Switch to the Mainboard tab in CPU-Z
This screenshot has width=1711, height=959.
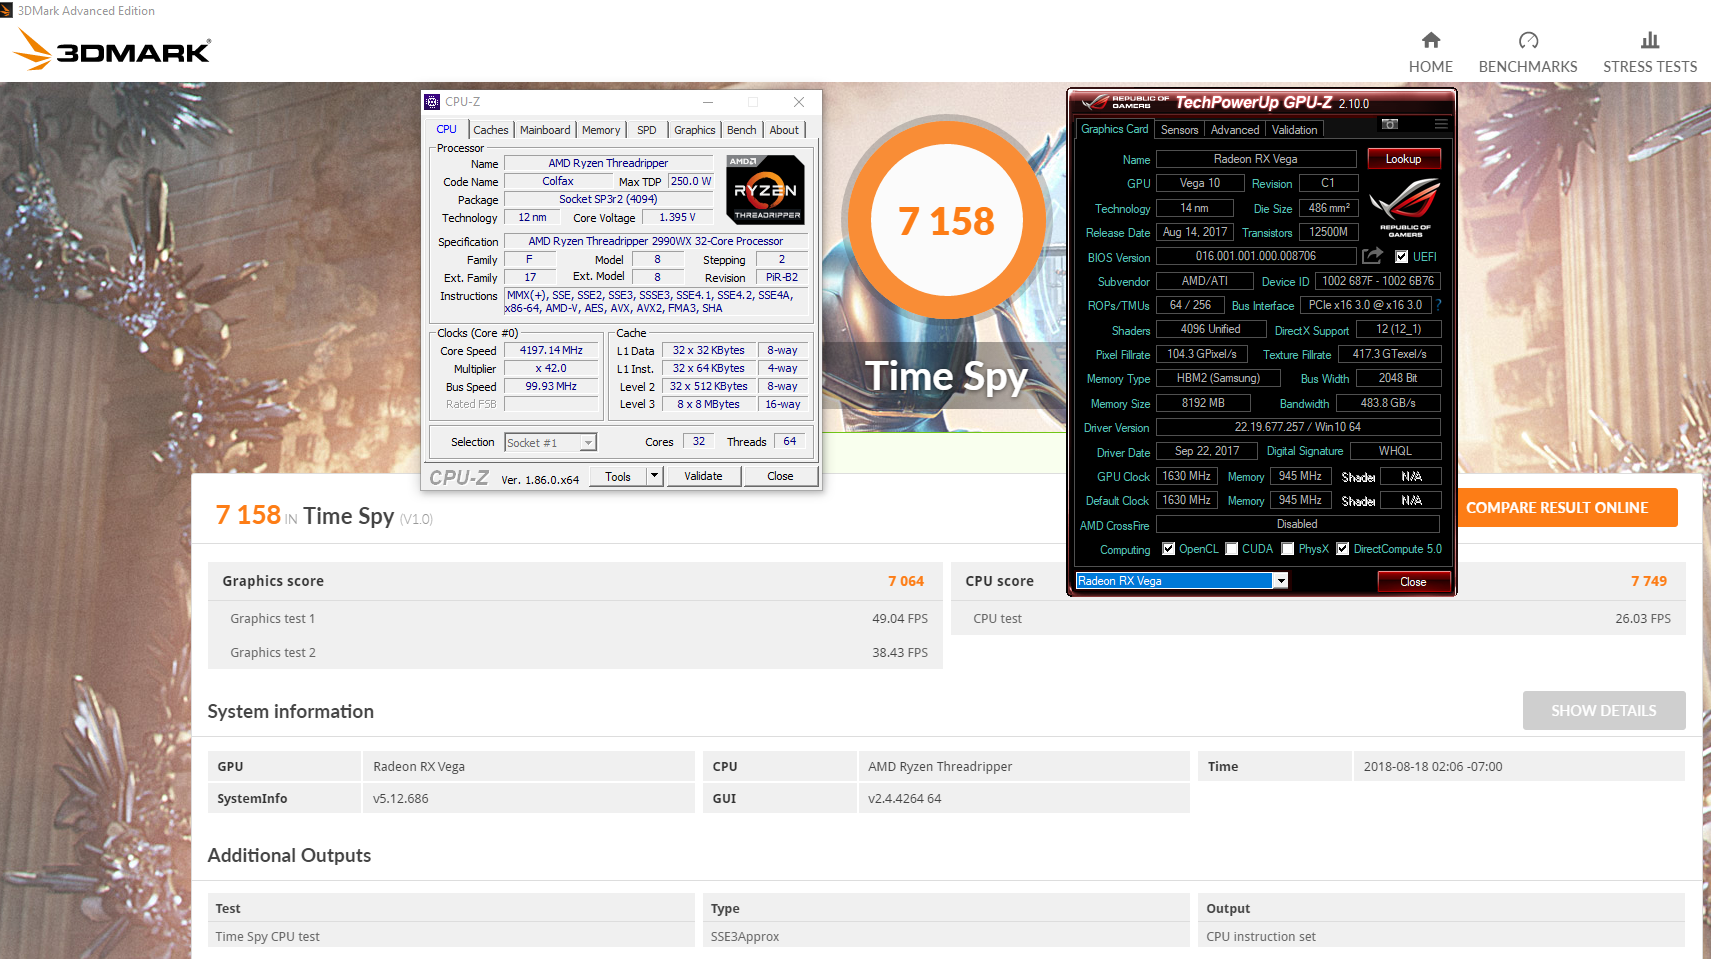pos(545,130)
